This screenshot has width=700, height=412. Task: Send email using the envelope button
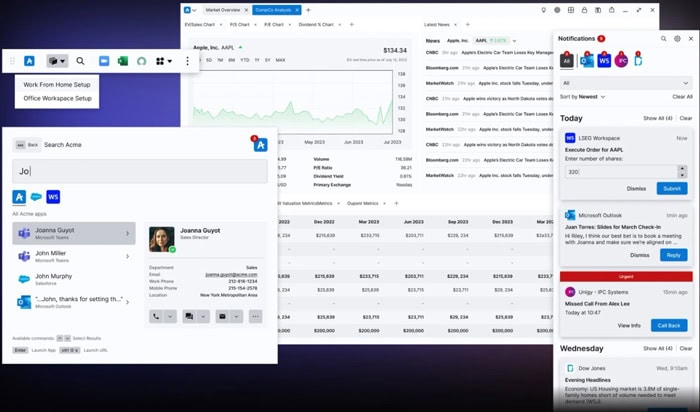coord(222,316)
